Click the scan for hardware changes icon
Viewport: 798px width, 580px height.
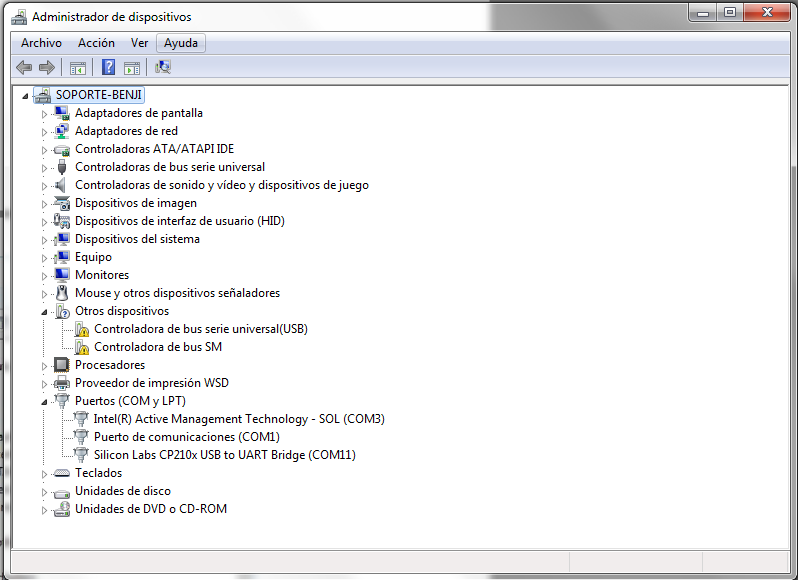point(163,67)
